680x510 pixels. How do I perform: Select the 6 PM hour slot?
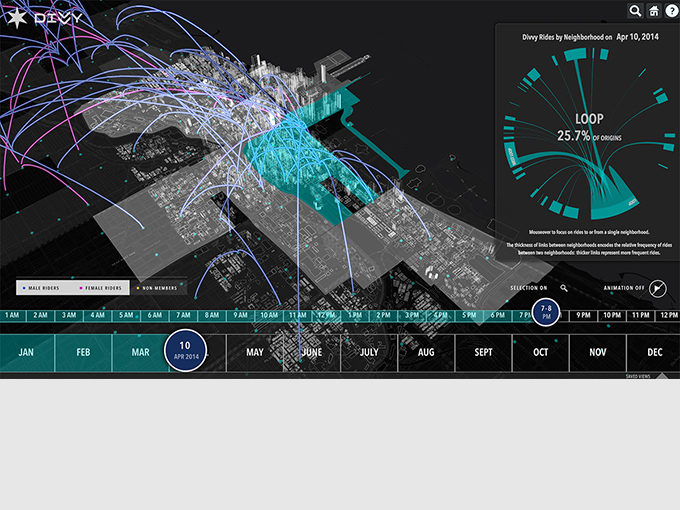coord(498,315)
